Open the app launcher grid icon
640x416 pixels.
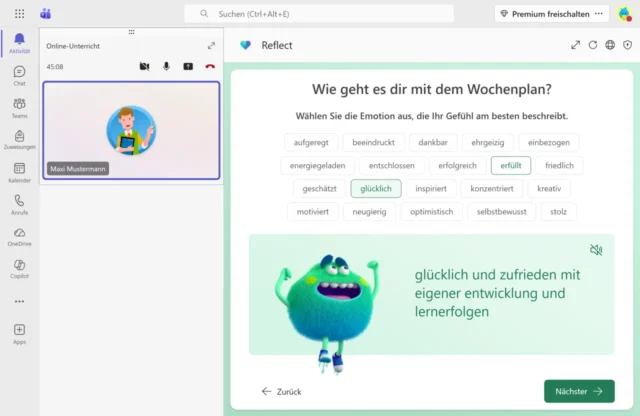[19, 14]
